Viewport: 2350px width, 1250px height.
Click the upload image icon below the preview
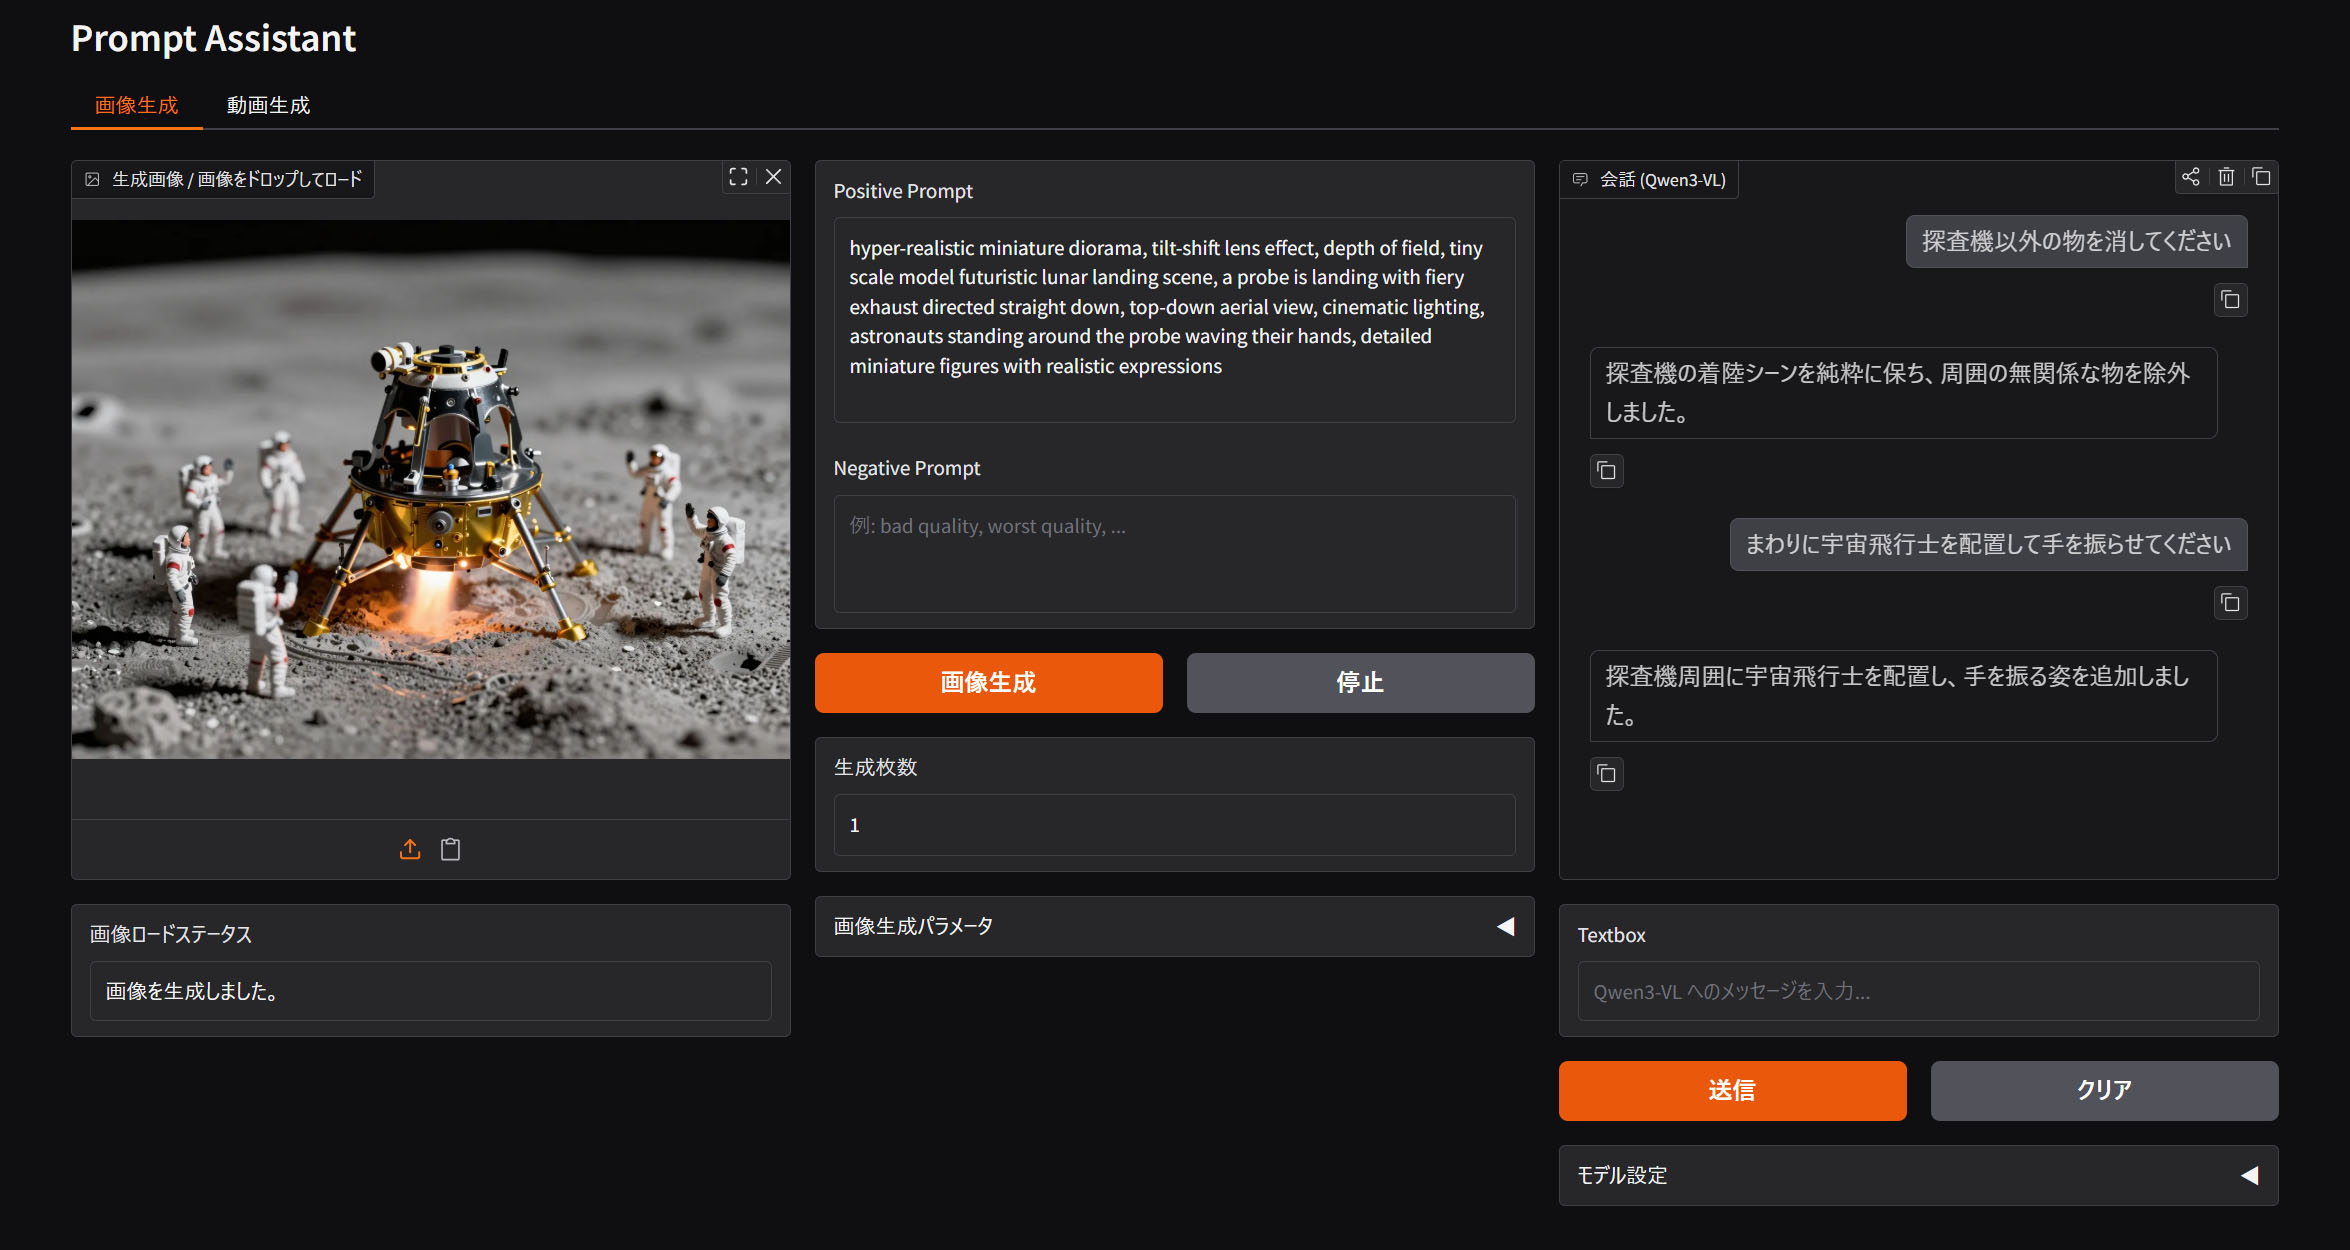410,849
